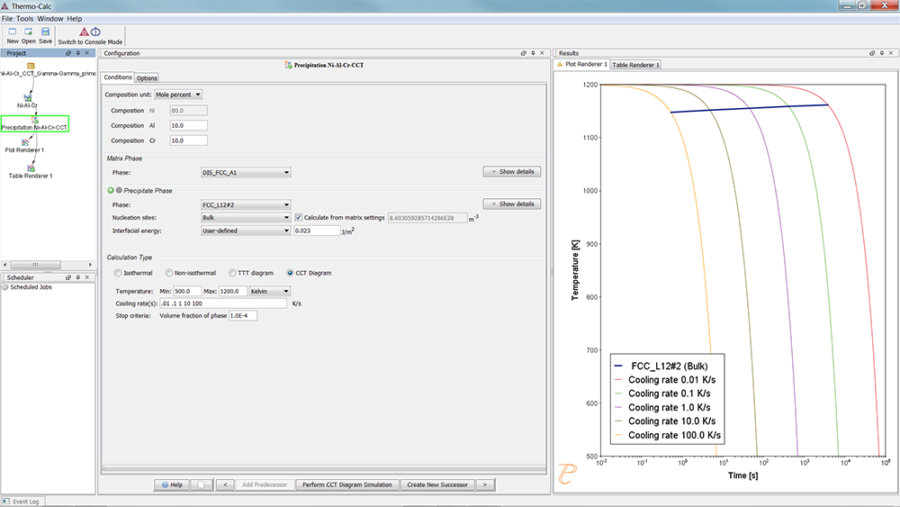900x507 pixels.
Task: Click the New project toolbar icon
Action: (12, 34)
